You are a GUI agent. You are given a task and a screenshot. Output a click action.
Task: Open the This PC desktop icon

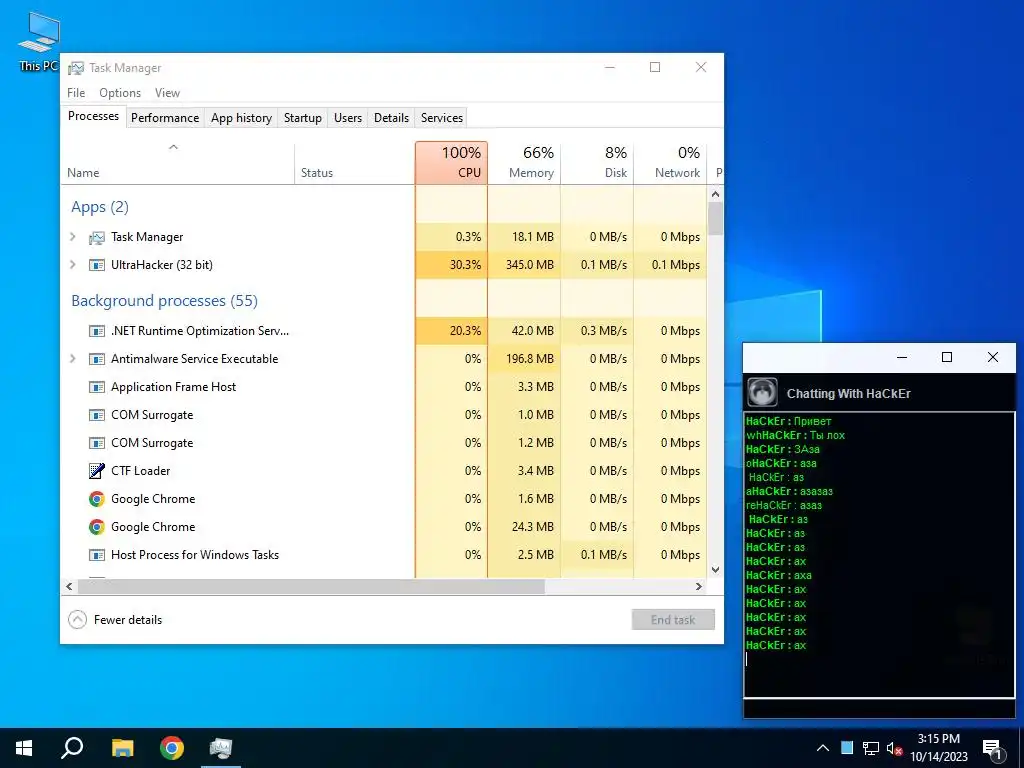click(x=38, y=40)
